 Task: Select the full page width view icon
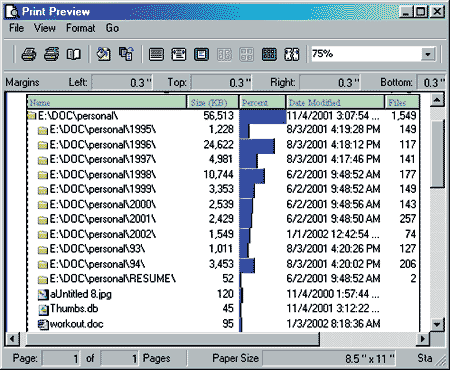[156, 54]
